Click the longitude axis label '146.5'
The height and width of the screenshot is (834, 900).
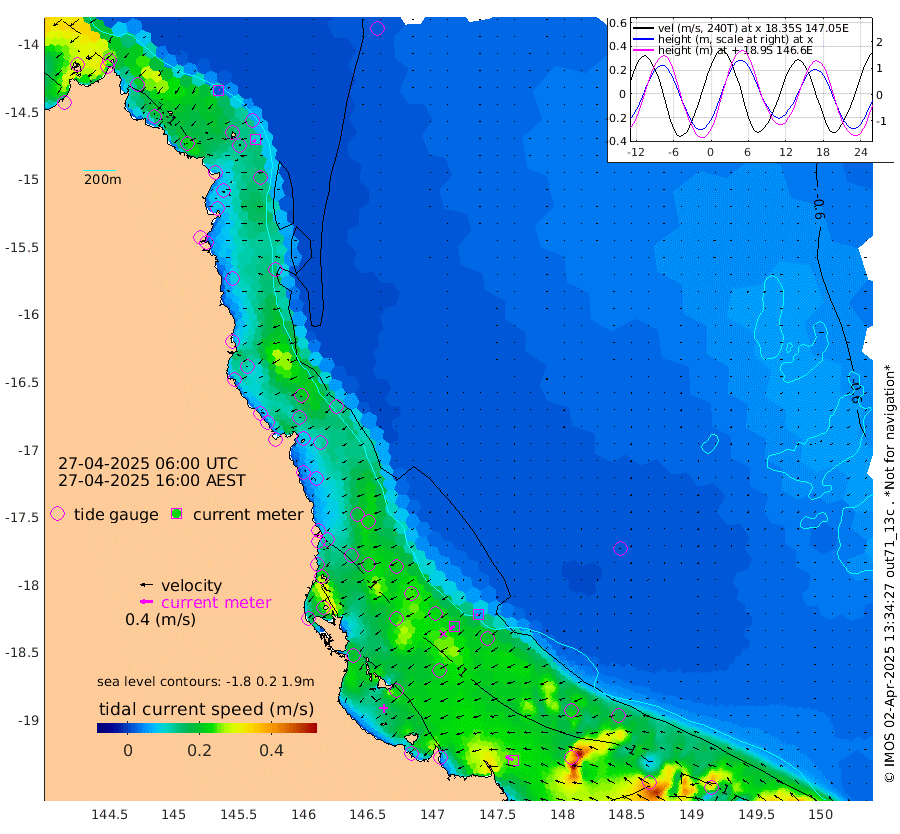(x=368, y=814)
